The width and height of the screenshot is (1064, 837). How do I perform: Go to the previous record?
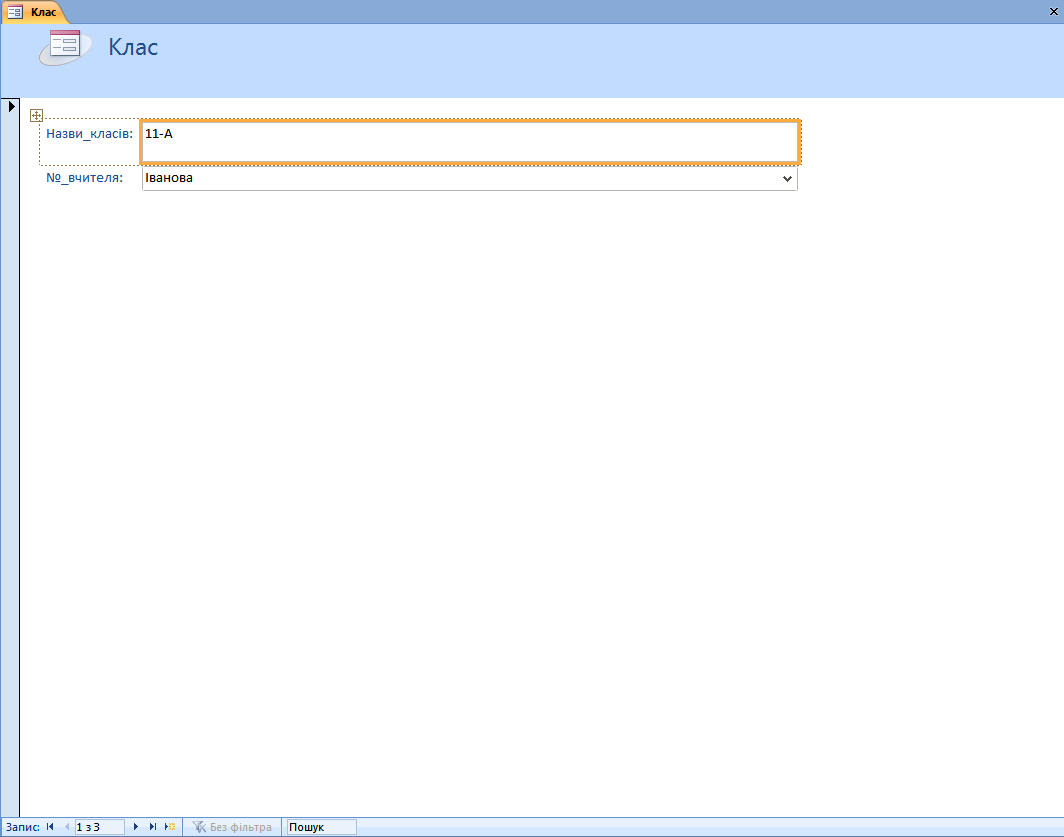pyautogui.click(x=66, y=827)
